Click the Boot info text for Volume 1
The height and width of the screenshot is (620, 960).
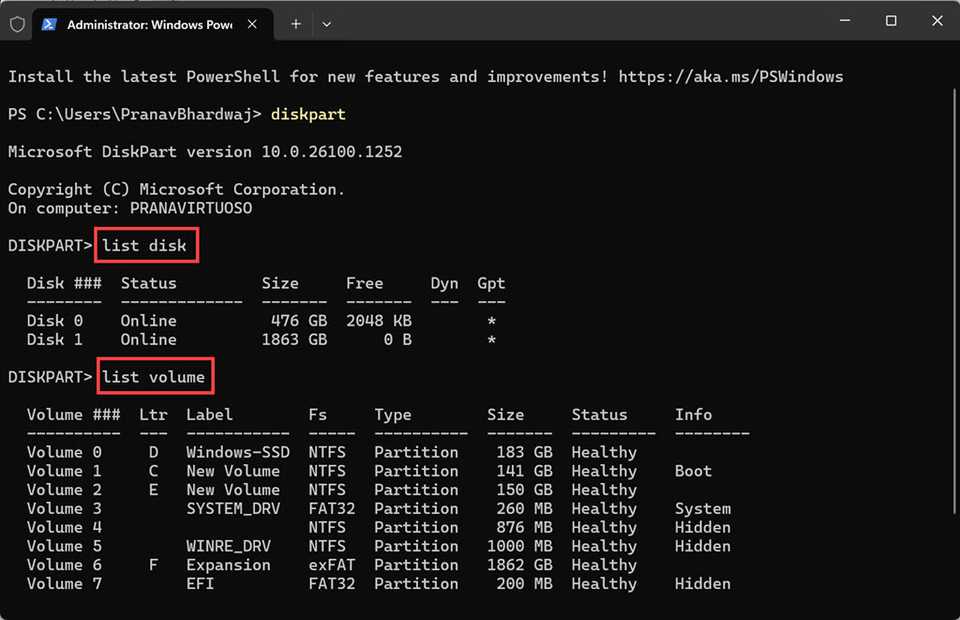click(x=693, y=471)
